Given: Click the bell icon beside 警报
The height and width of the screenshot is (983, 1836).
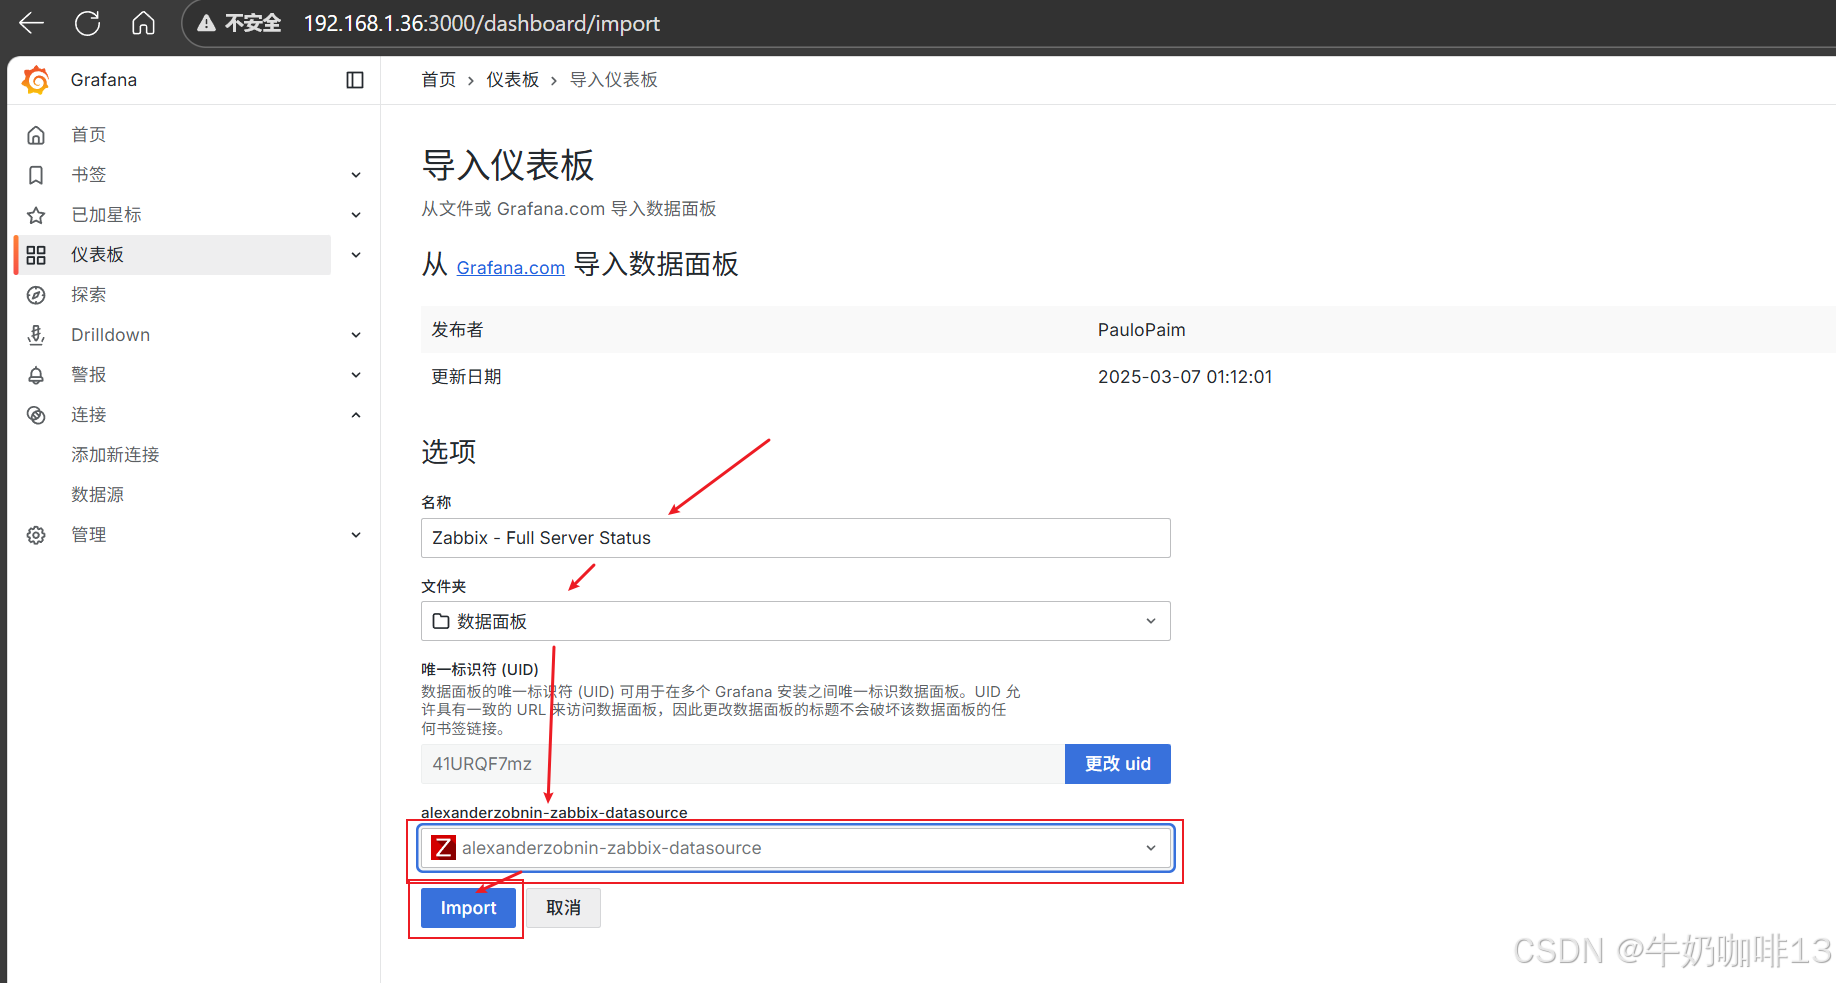Looking at the screenshot, I should pyautogui.click(x=36, y=375).
